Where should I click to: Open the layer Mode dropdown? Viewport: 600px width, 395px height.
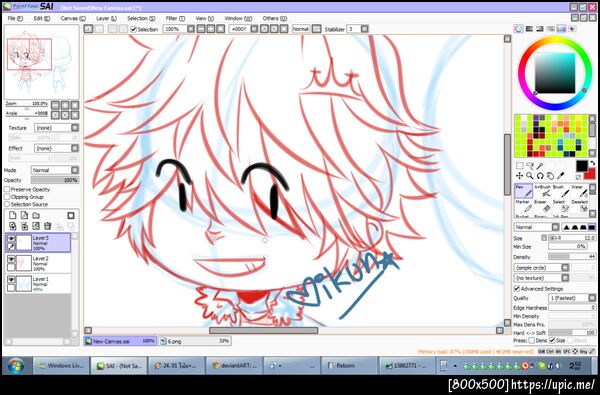[55, 170]
